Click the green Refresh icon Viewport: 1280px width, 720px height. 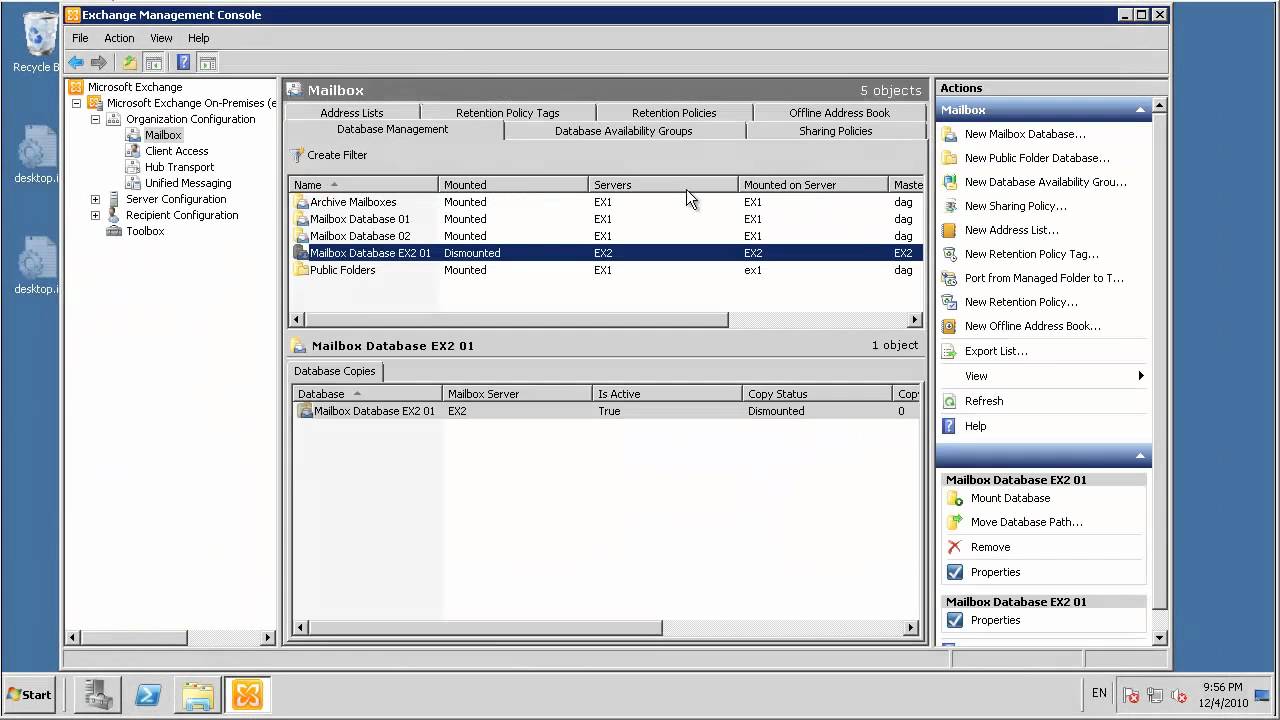950,401
